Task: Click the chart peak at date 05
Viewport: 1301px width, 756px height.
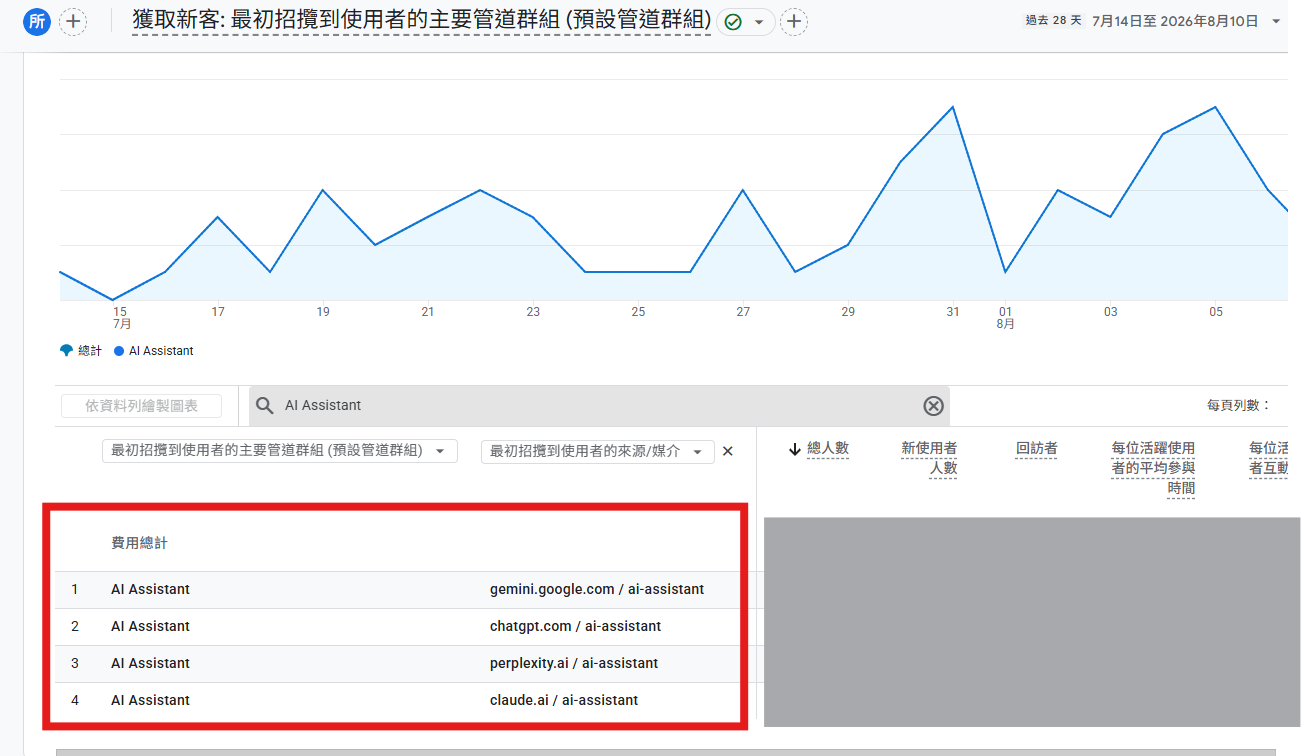Action: point(1215,107)
